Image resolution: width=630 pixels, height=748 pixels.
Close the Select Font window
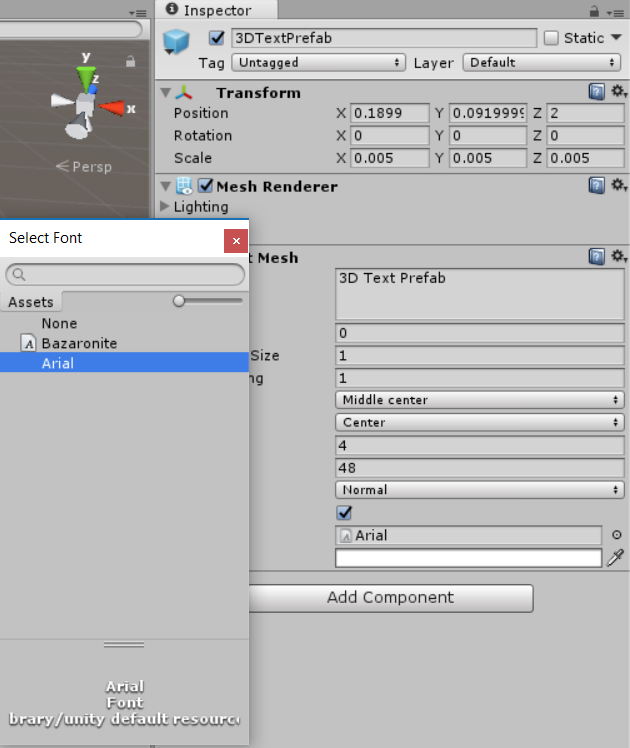[x=236, y=241]
